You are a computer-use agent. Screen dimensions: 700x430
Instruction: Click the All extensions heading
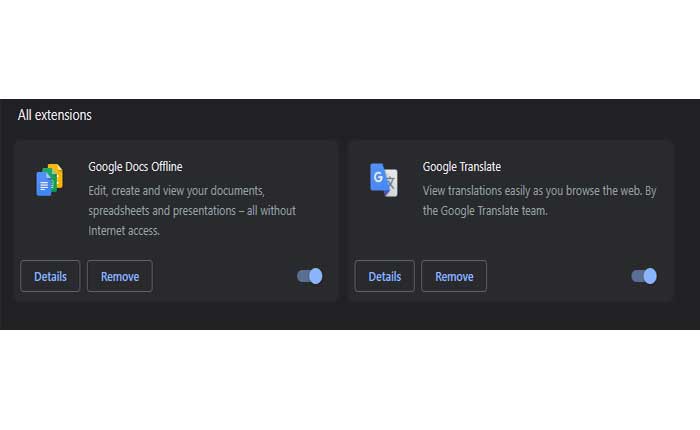point(54,115)
